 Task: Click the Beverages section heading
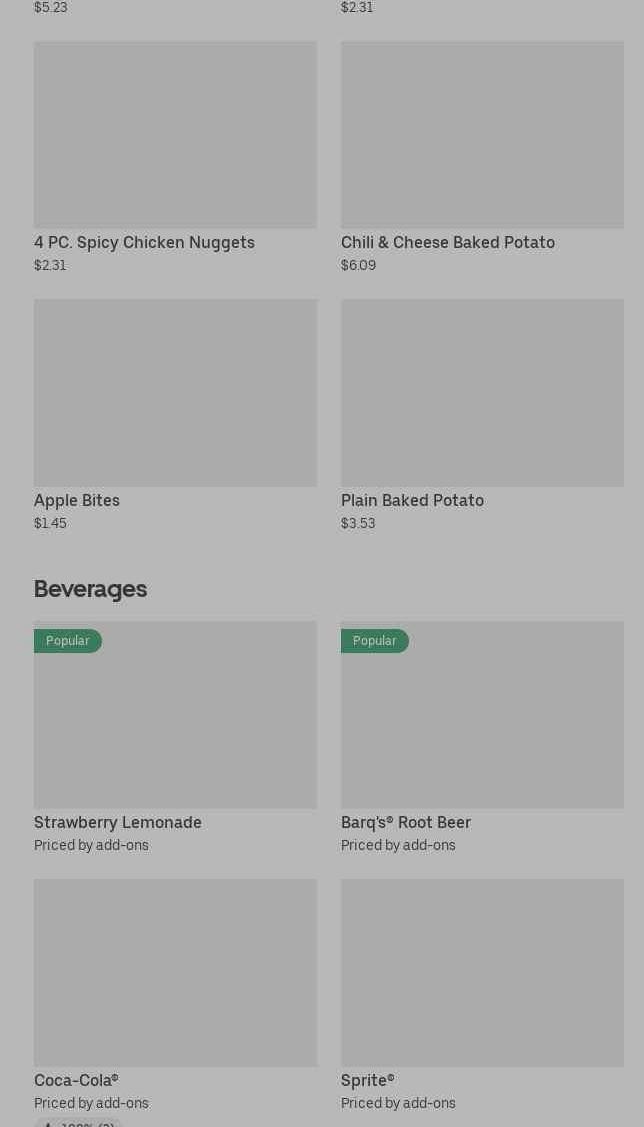click(90, 589)
